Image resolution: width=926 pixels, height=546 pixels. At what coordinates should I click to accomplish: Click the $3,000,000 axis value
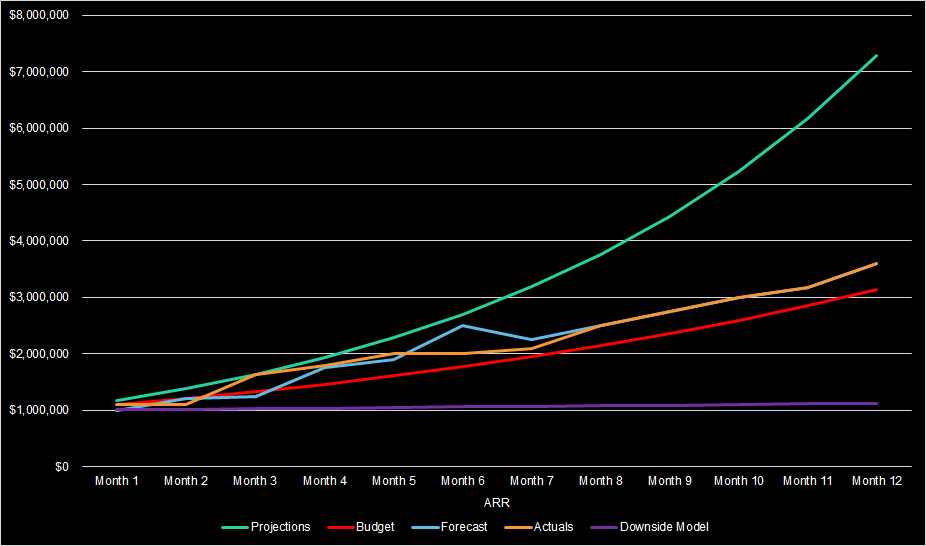coord(39,297)
